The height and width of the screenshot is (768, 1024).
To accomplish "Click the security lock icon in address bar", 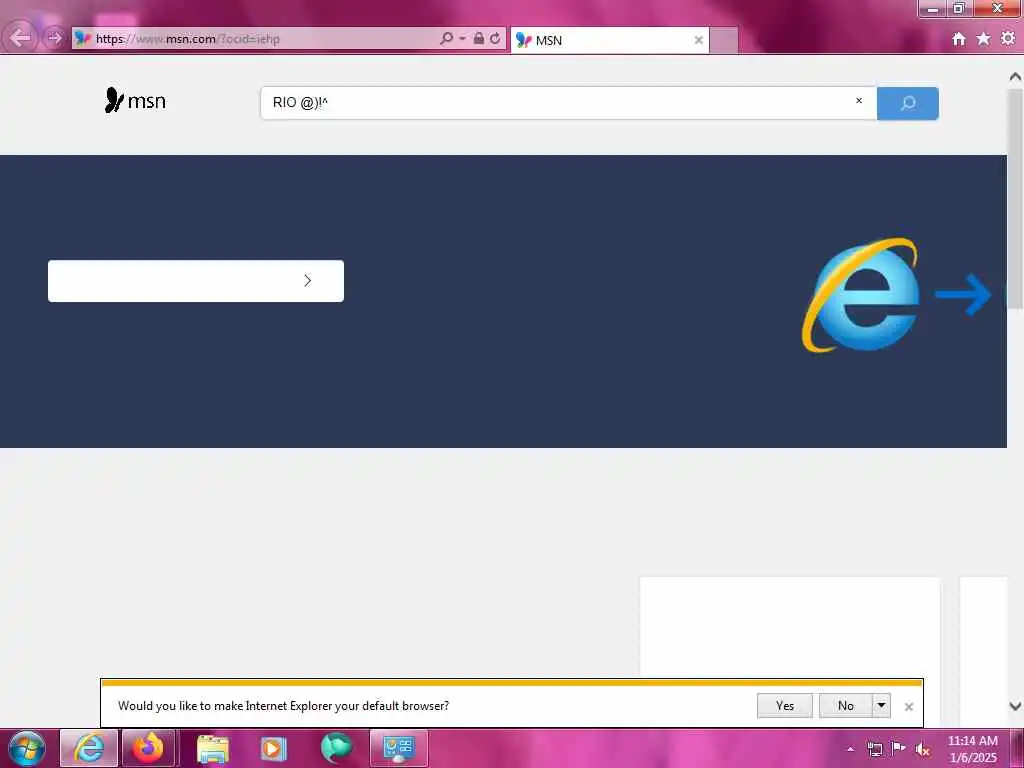I will tap(479, 39).
